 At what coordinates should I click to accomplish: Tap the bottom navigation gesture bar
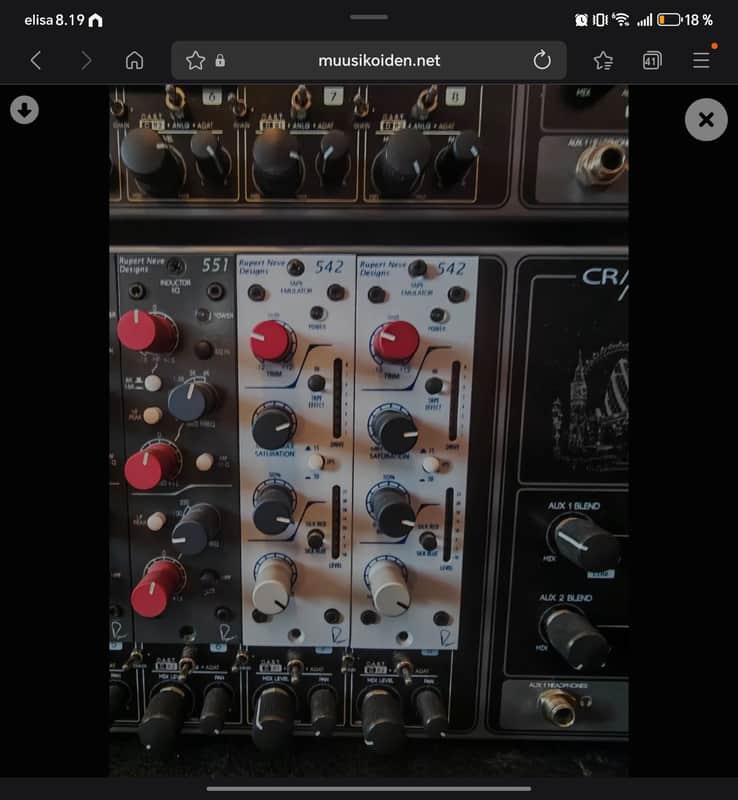[368, 789]
